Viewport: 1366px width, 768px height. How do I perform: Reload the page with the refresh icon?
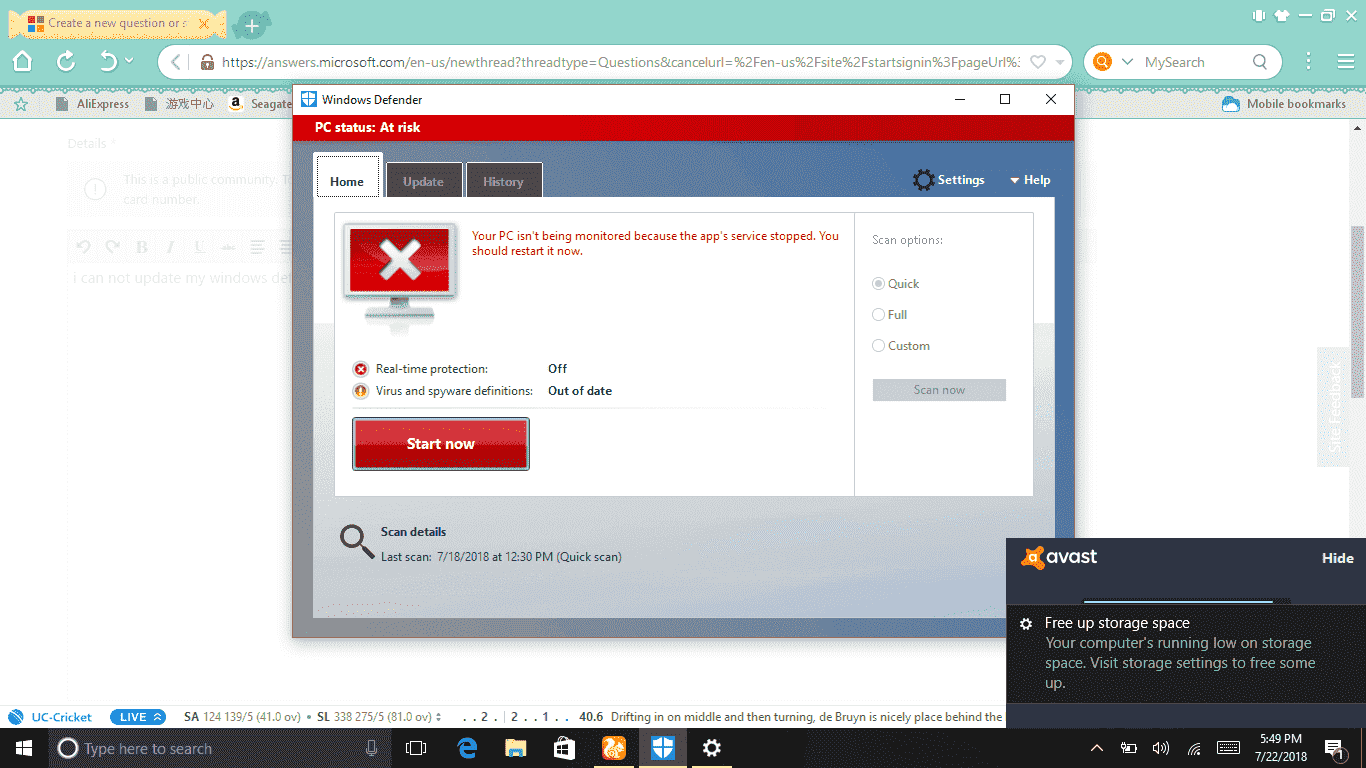pyautogui.click(x=66, y=62)
